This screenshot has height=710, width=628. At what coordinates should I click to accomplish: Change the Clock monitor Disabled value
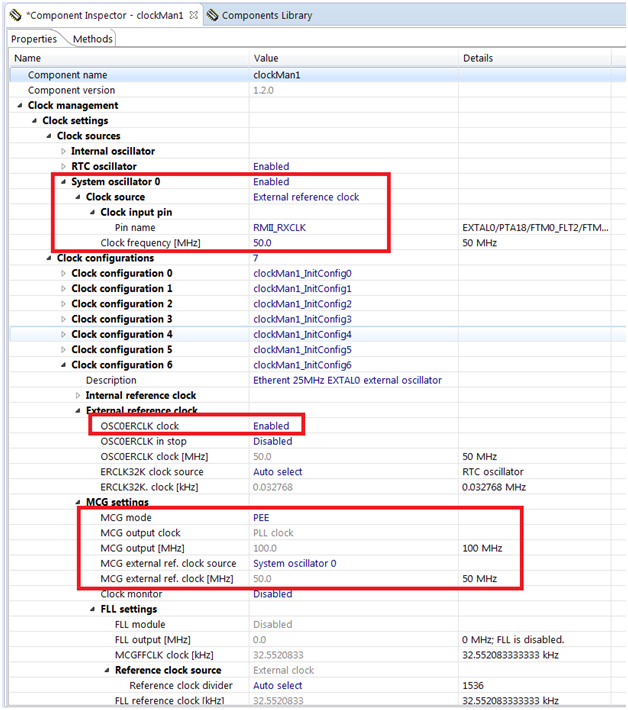[x=273, y=594]
